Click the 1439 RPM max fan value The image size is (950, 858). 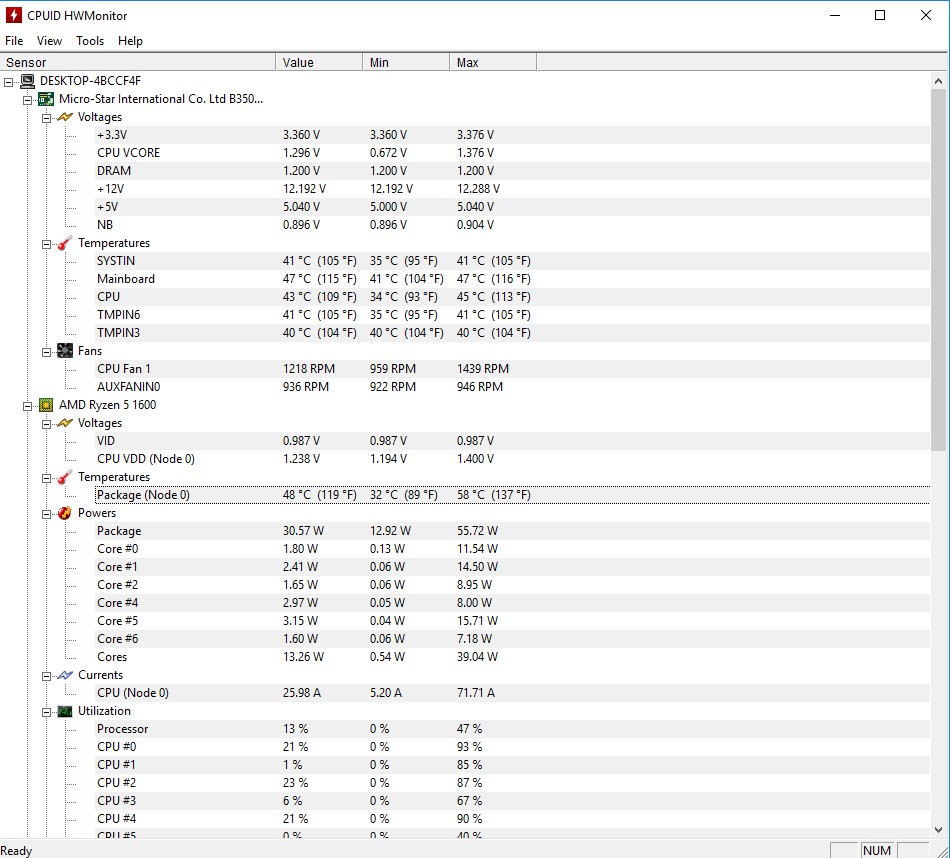(483, 368)
